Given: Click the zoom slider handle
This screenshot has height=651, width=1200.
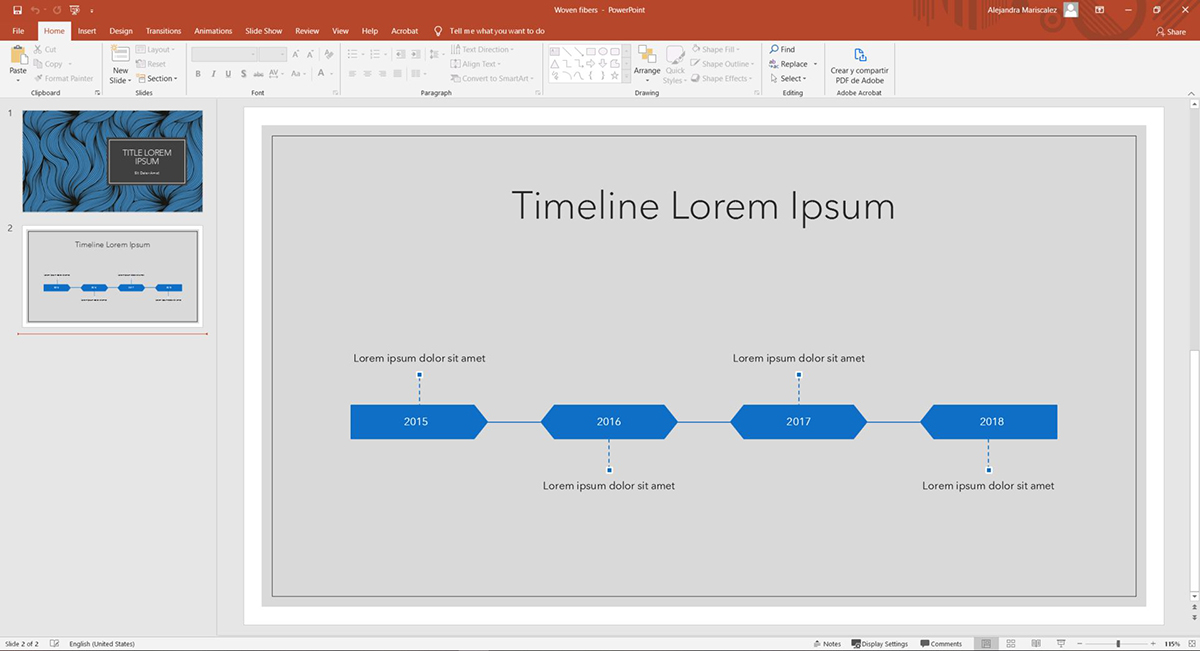Looking at the screenshot, I should 1118,644.
